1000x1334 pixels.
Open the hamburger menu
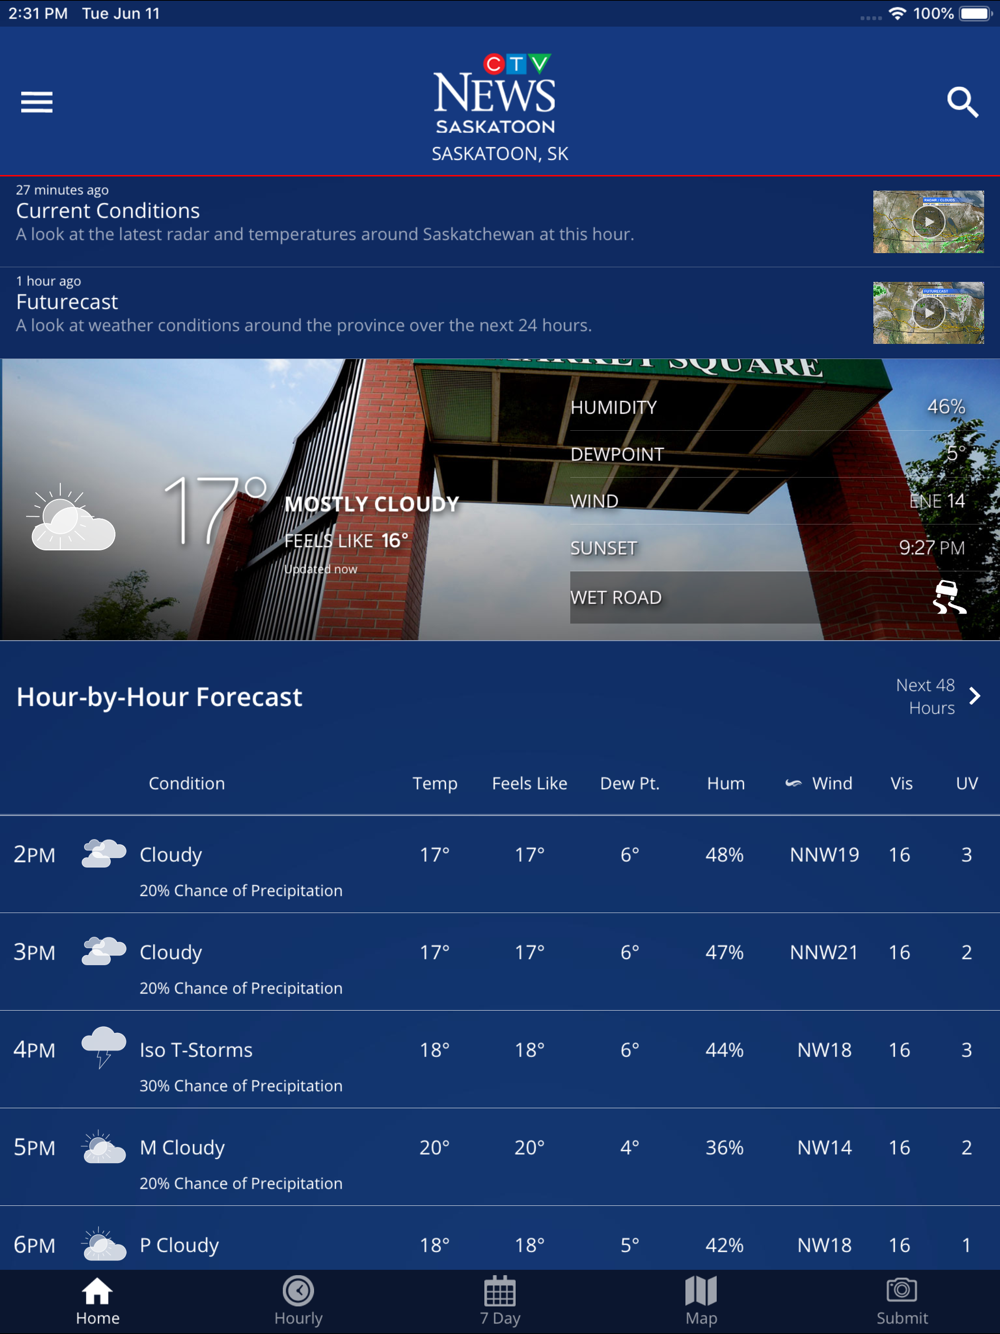tap(37, 102)
